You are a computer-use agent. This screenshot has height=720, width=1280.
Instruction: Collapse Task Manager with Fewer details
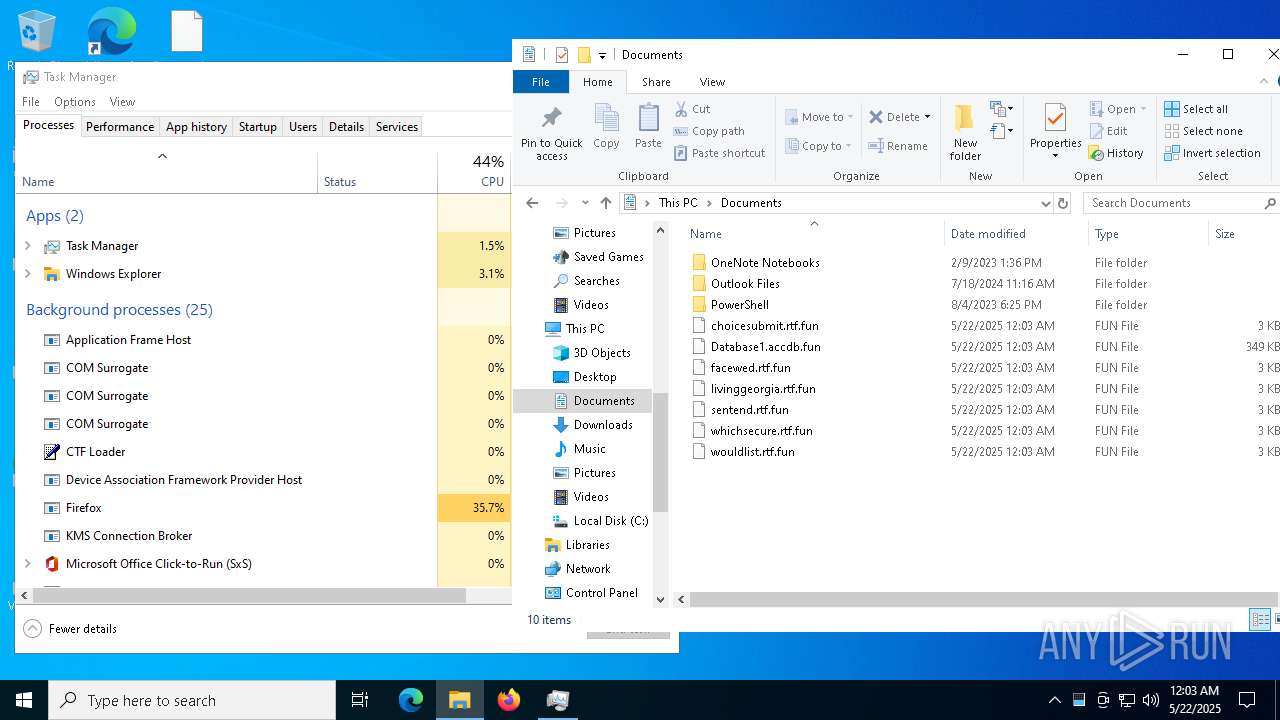point(71,629)
